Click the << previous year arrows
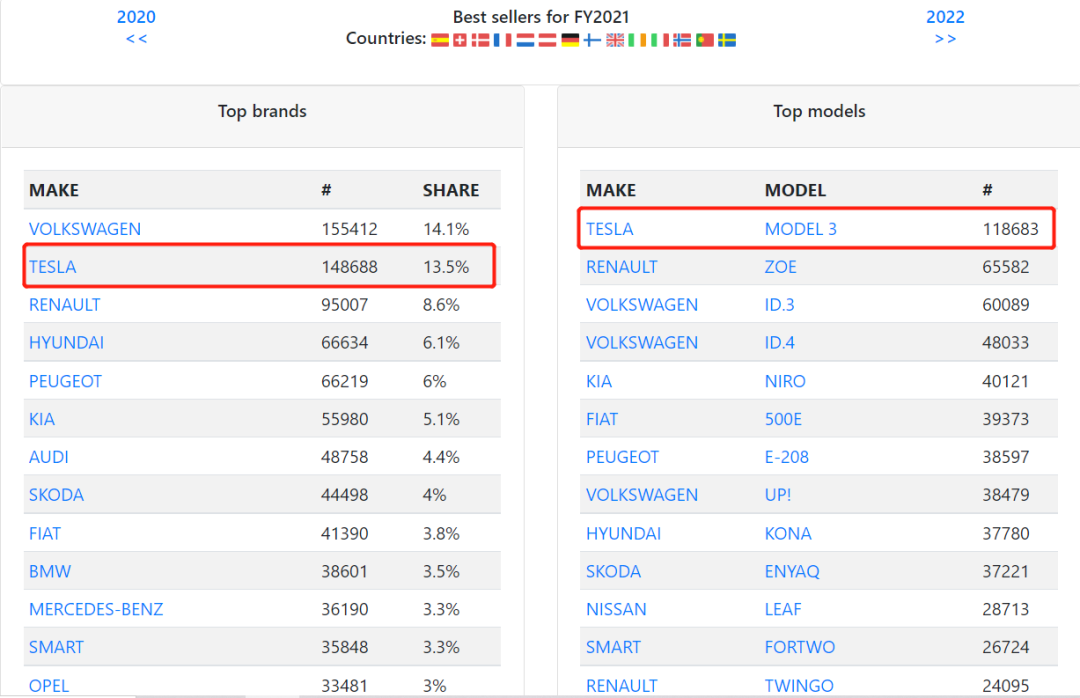Viewport: 1080px width, 698px height. pyautogui.click(x=136, y=39)
